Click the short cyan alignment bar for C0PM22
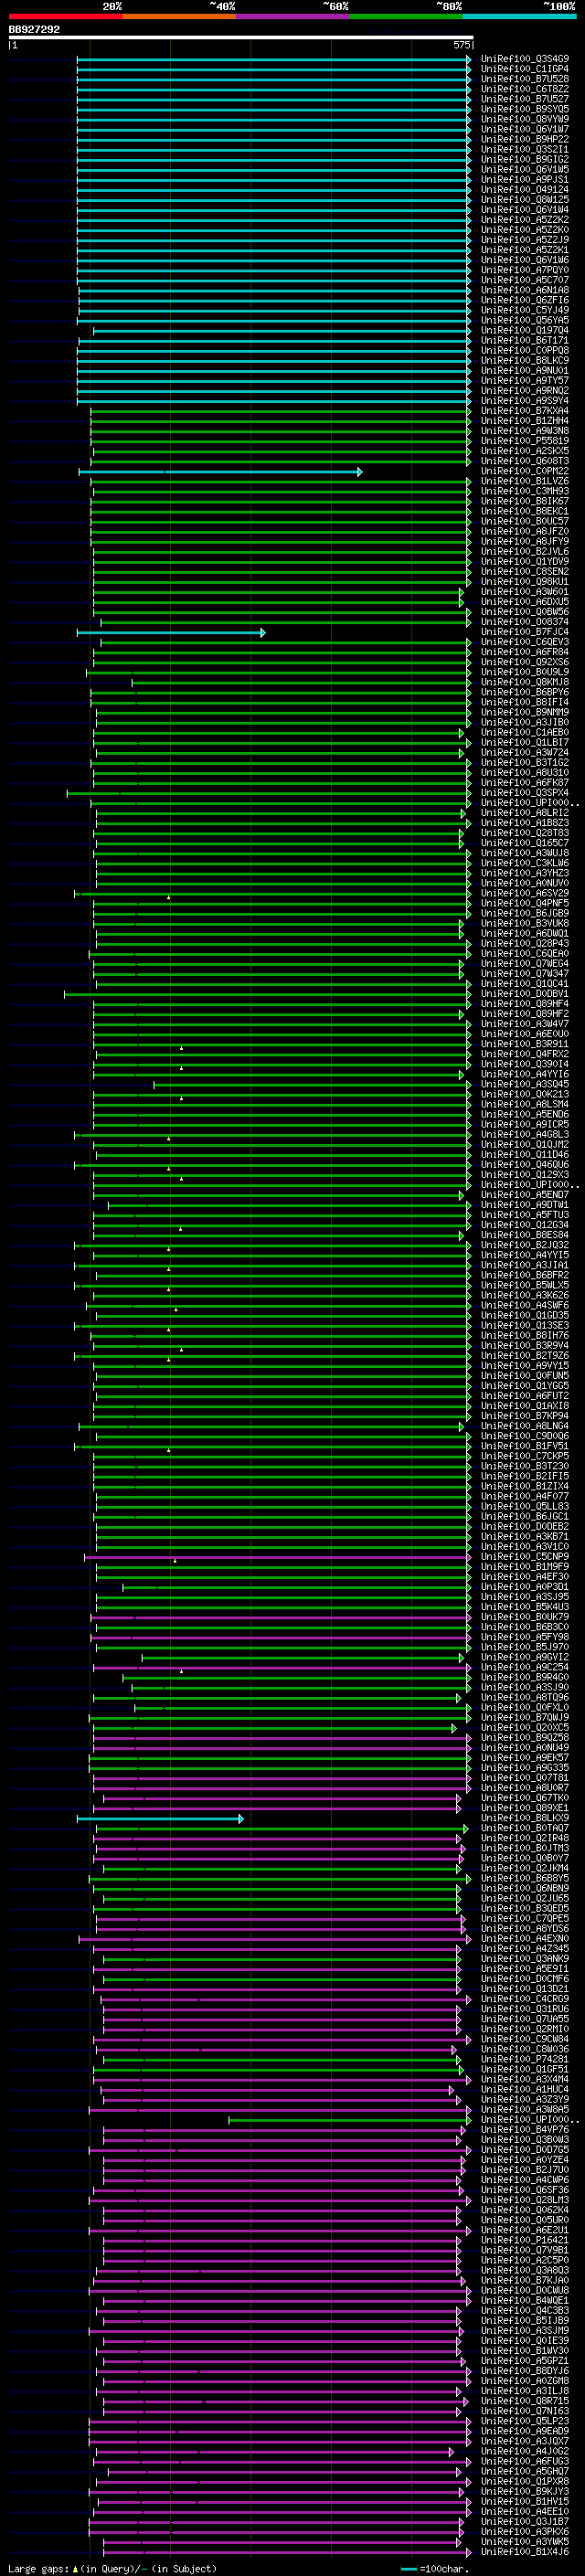585x2576 pixels. [x=220, y=471]
